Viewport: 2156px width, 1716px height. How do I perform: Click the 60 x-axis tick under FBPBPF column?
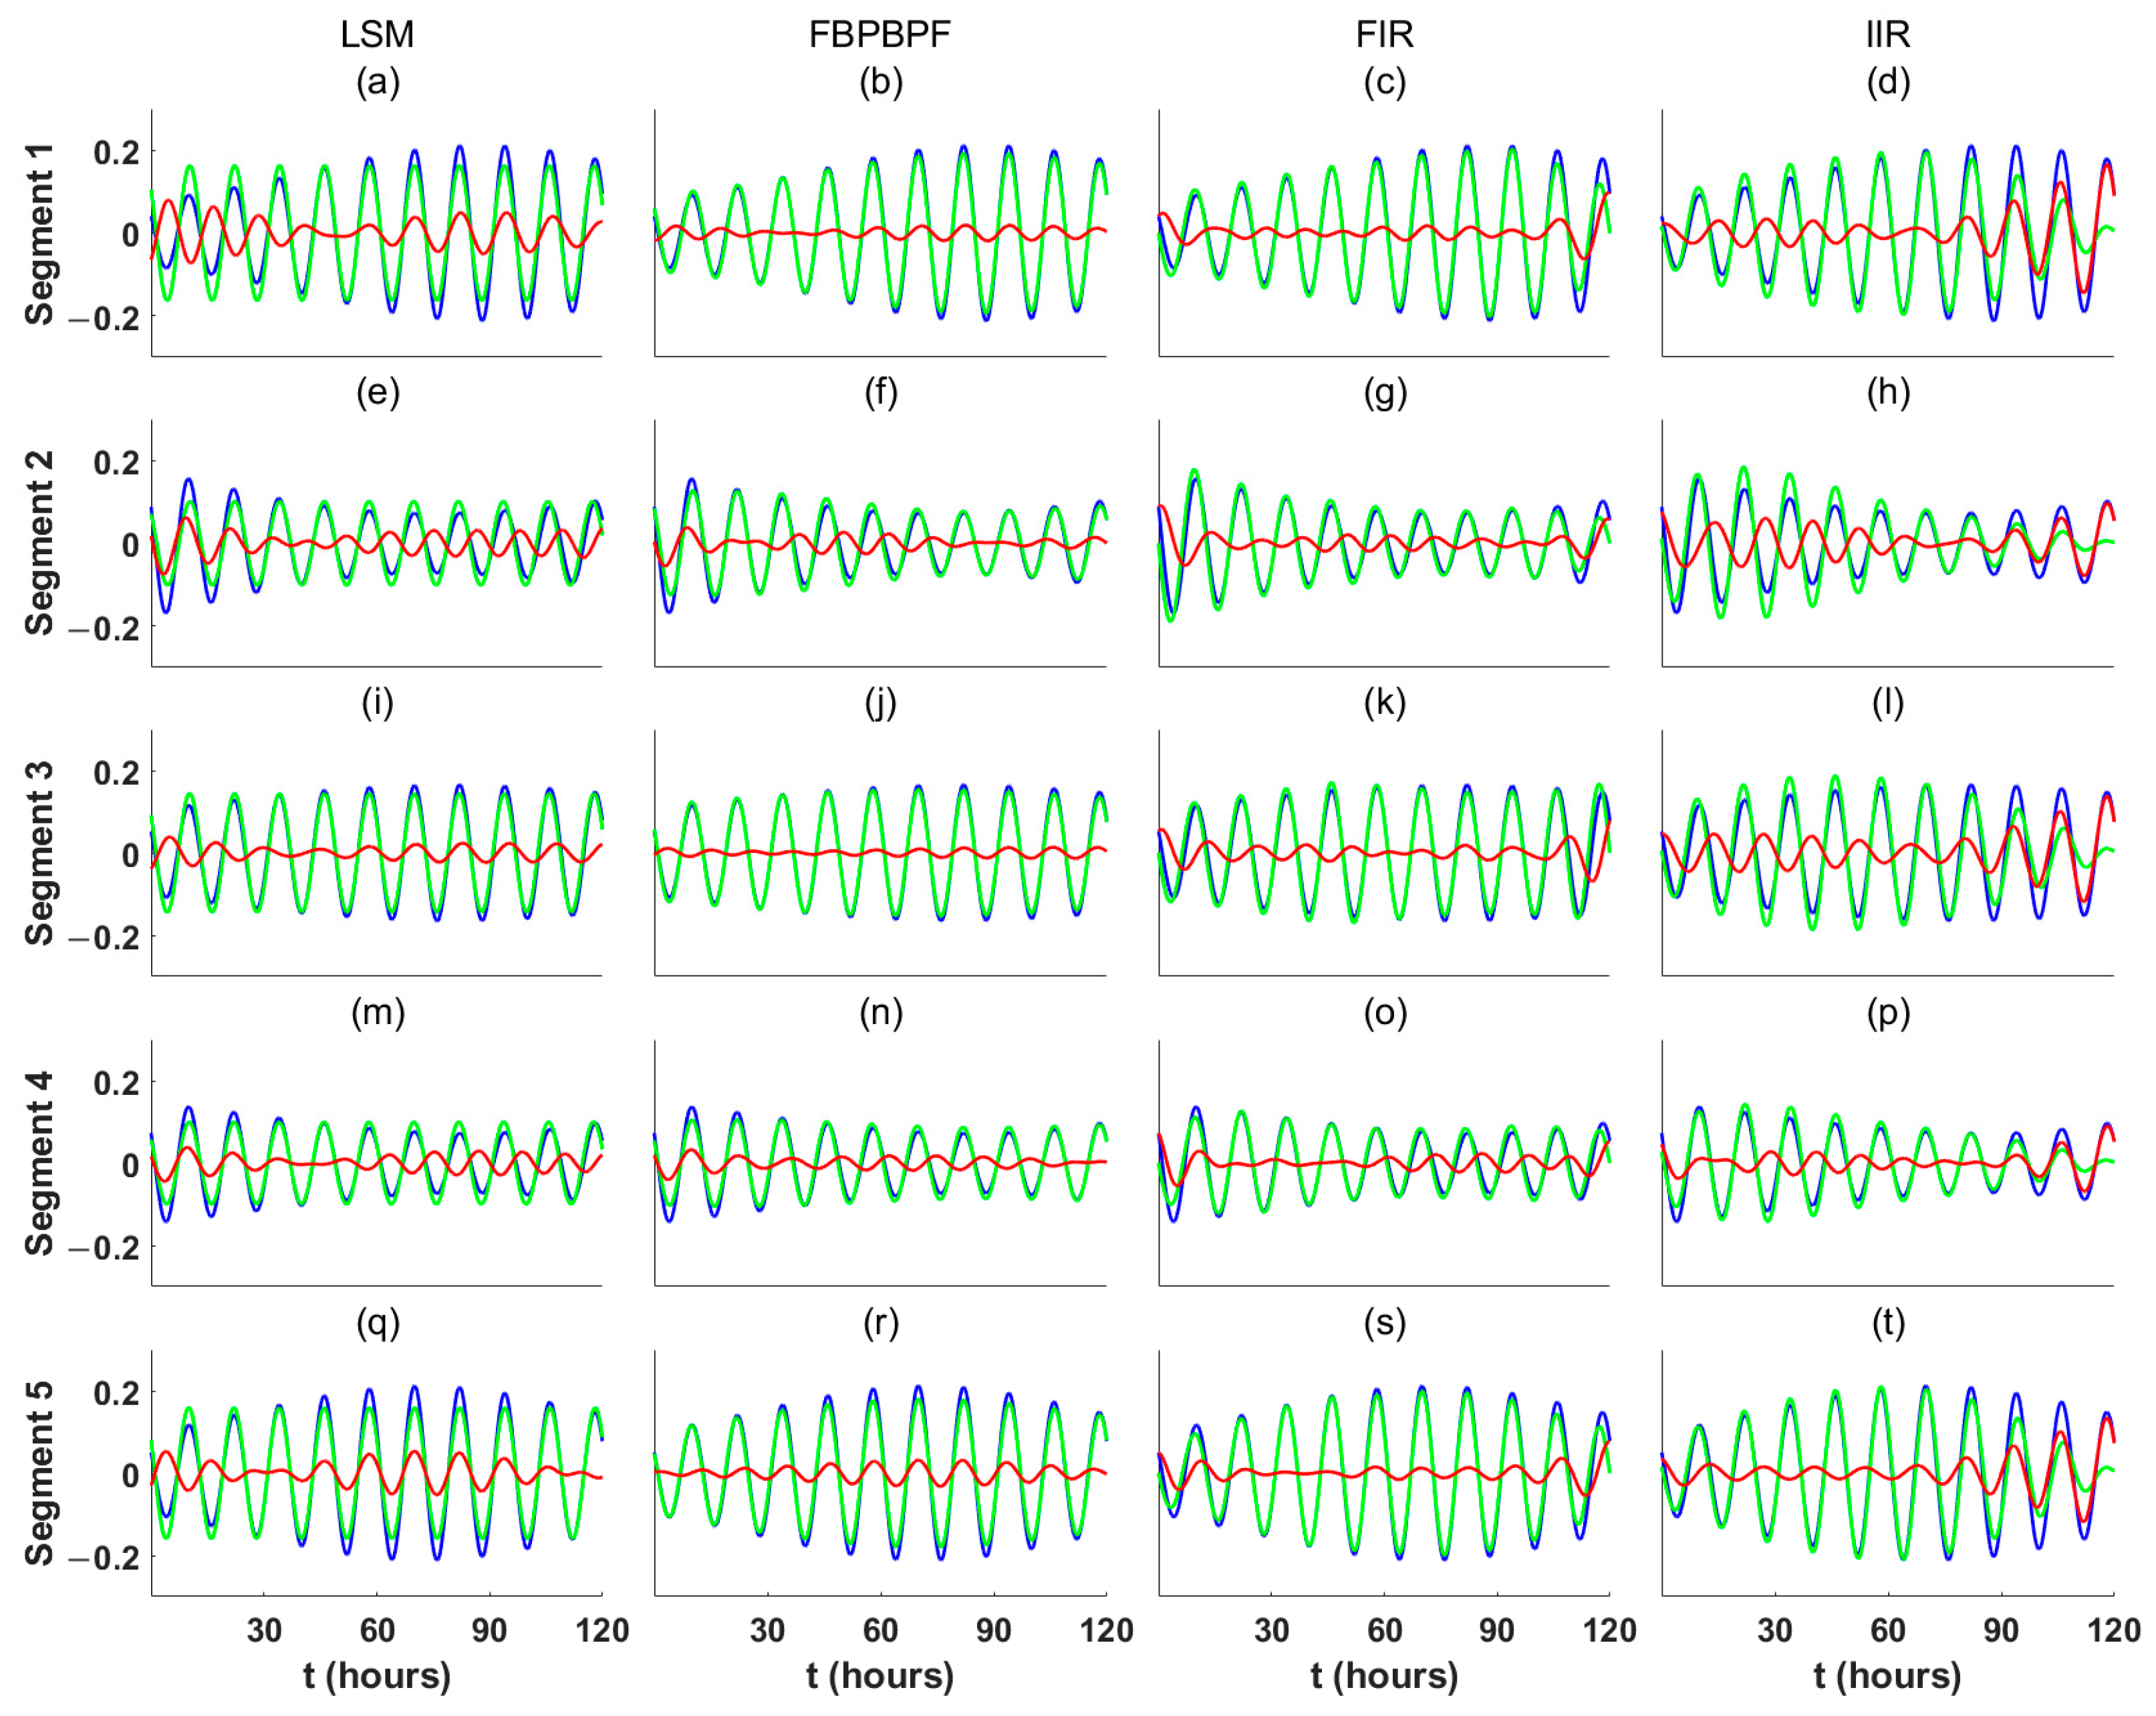880,1631
